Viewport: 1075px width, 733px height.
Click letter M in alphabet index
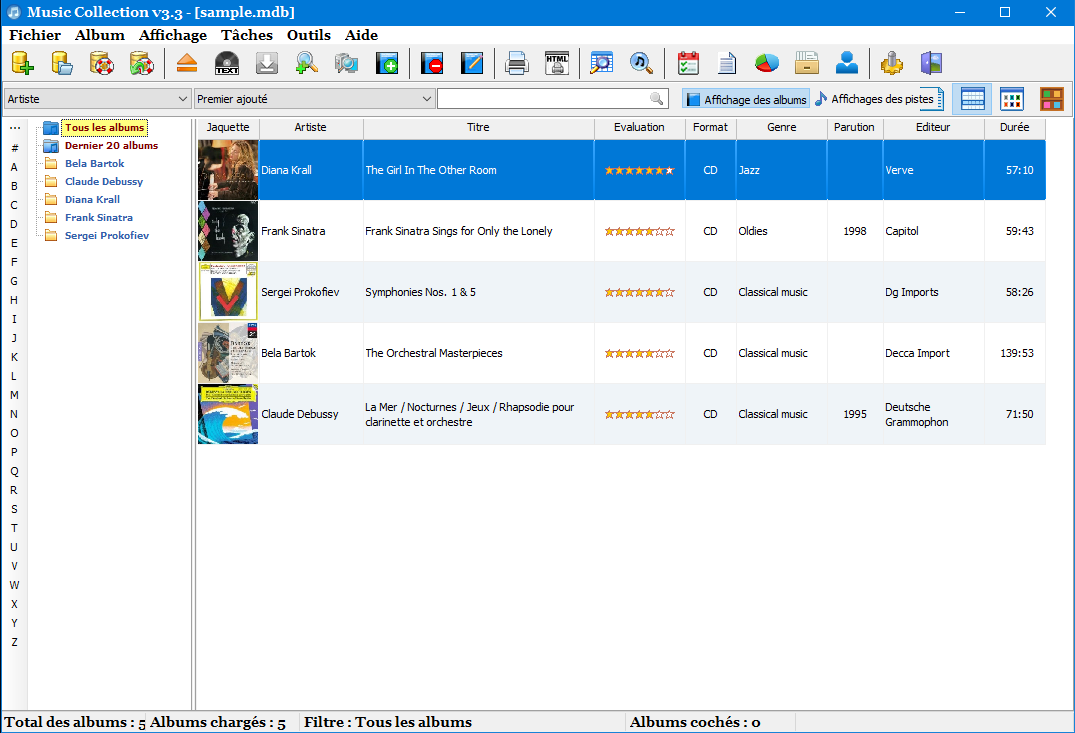[14, 395]
